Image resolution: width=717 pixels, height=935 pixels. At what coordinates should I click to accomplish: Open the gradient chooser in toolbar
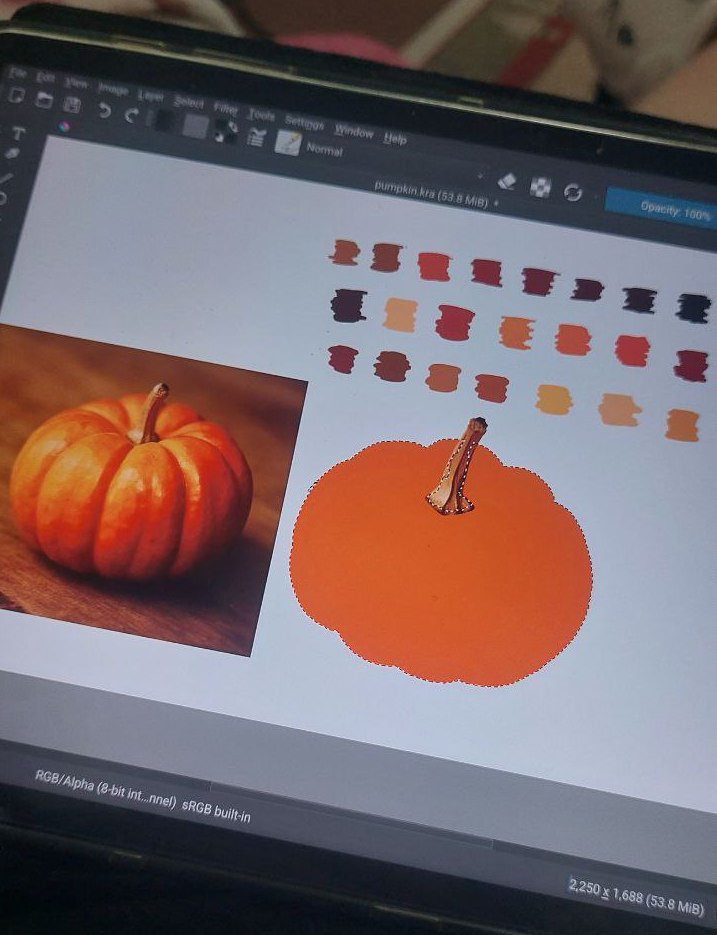click(x=163, y=120)
